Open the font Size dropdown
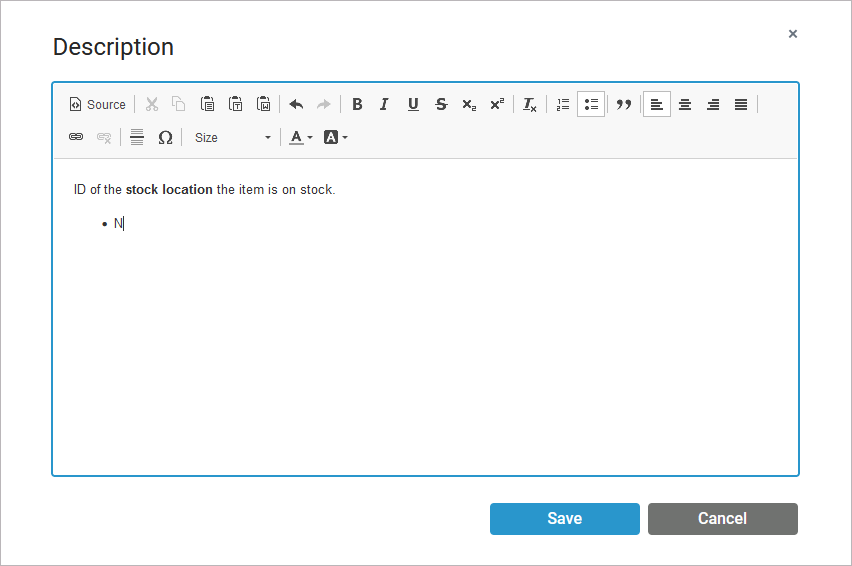The width and height of the screenshot is (852, 566). (x=233, y=137)
